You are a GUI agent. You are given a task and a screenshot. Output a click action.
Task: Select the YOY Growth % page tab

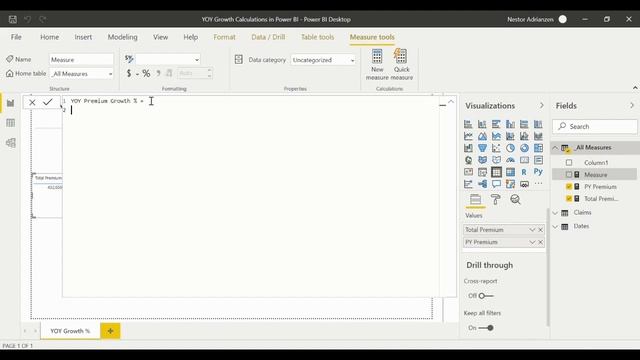70,331
